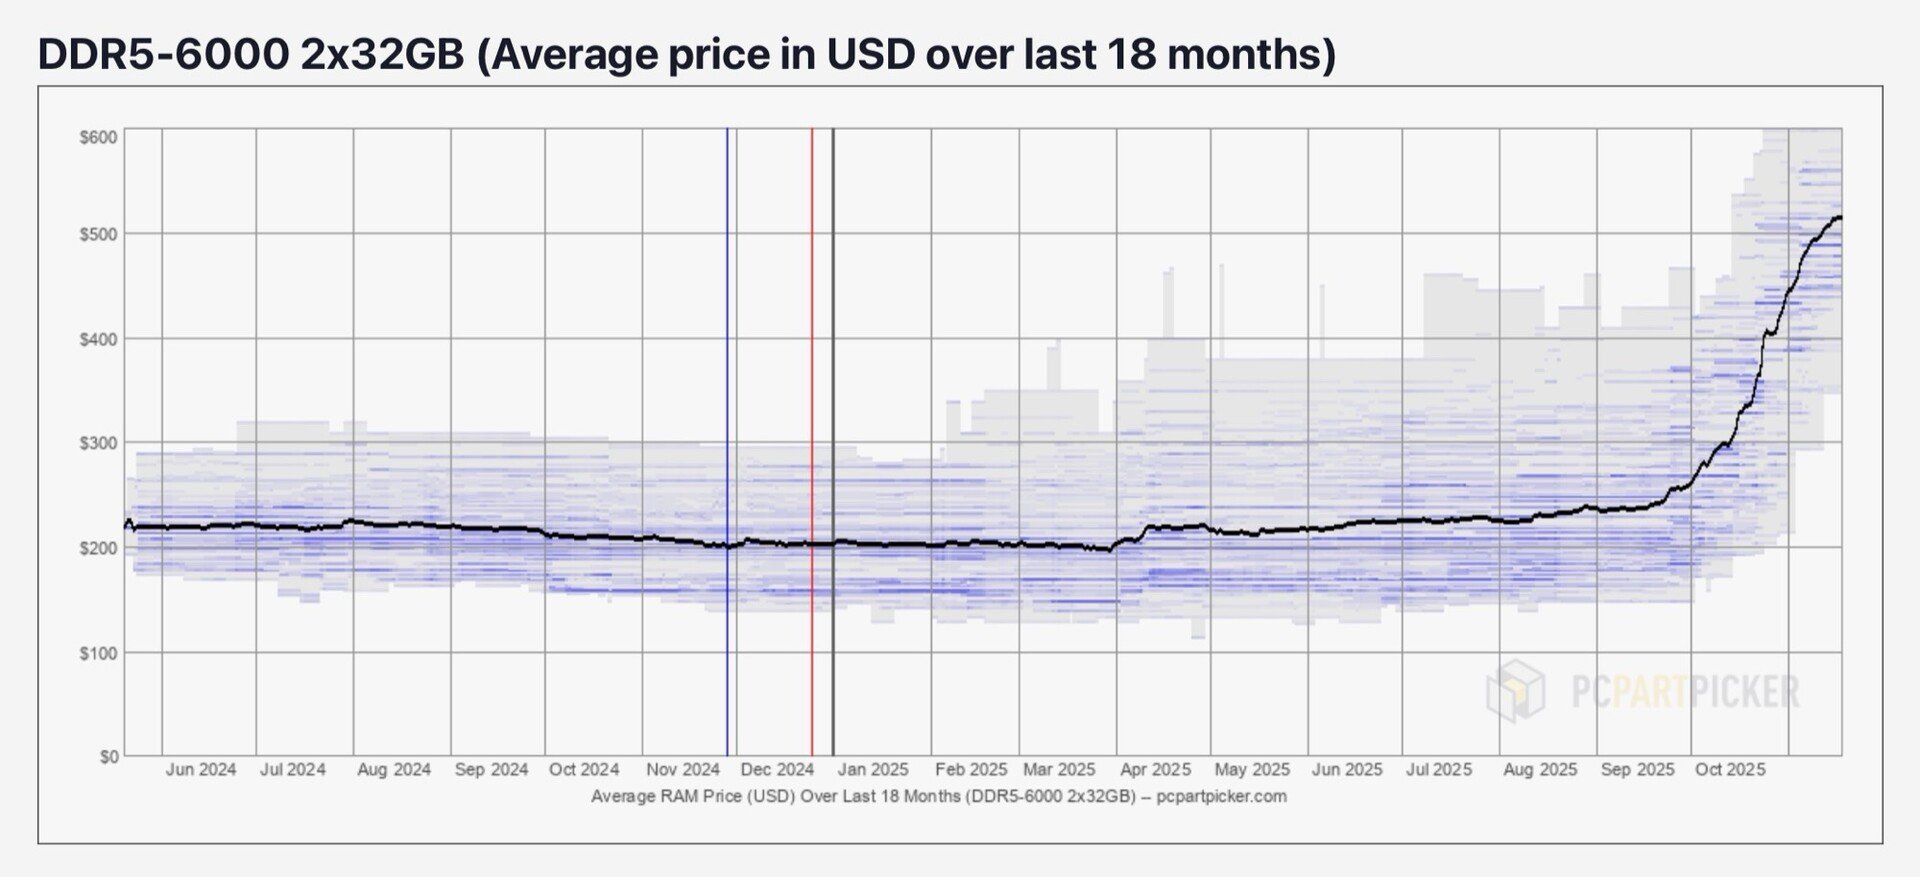Click the Apr 2025 x-axis label

pyautogui.click(x=1155, y=770)
